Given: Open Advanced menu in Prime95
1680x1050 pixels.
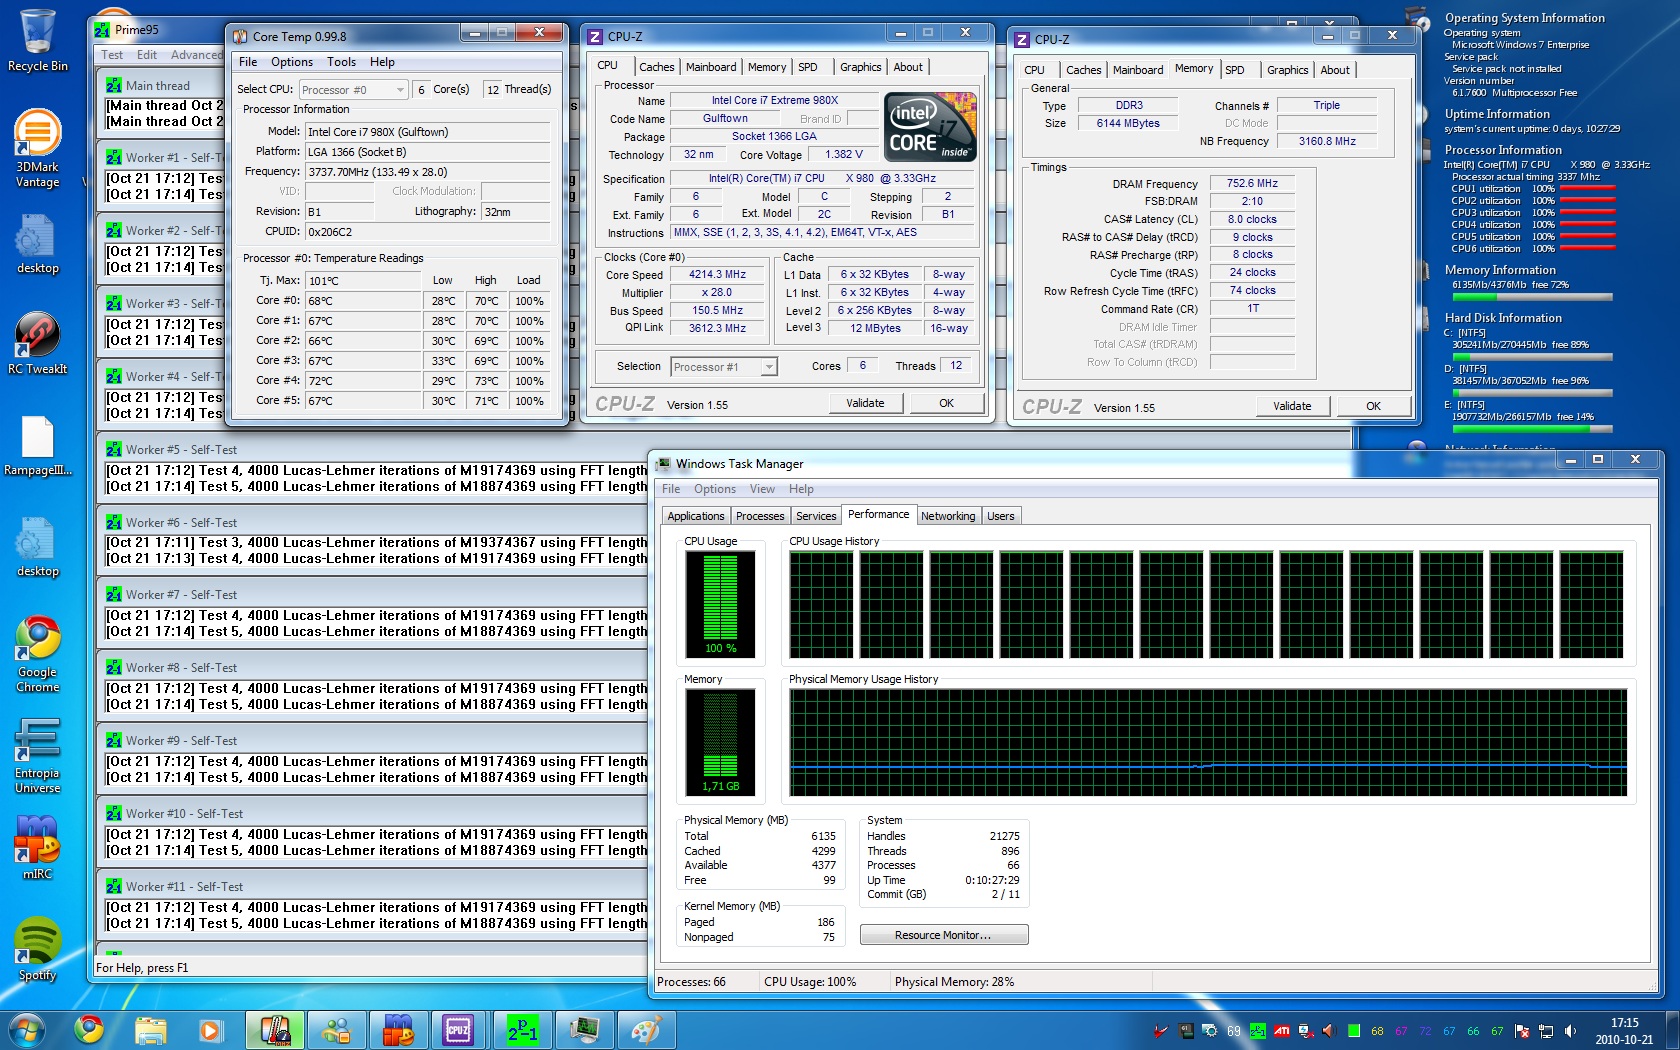Looking at the screenshot, I should 196,55.
